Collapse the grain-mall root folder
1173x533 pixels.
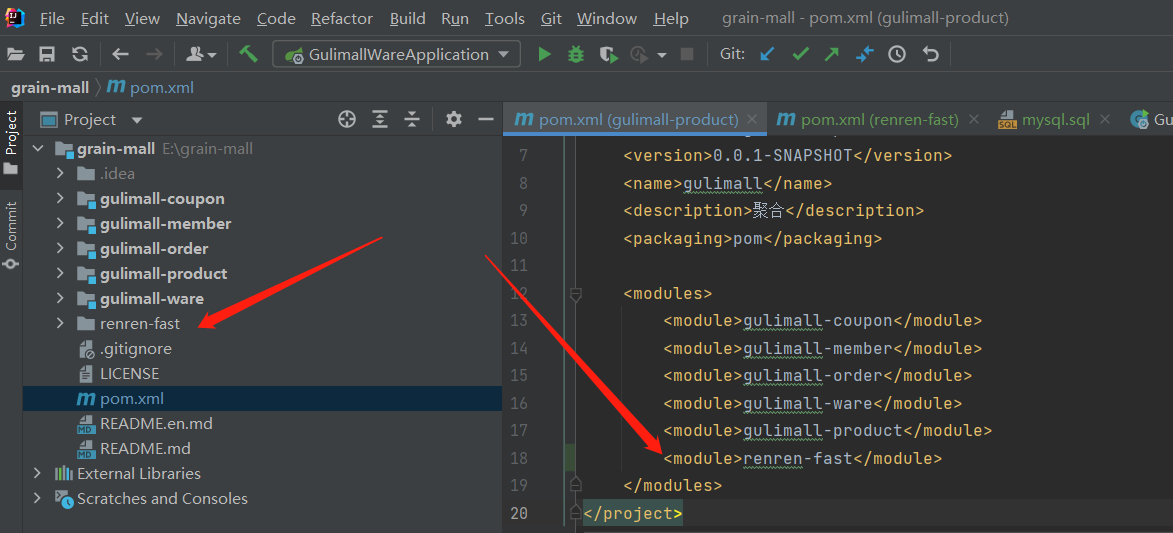point(38,149)
